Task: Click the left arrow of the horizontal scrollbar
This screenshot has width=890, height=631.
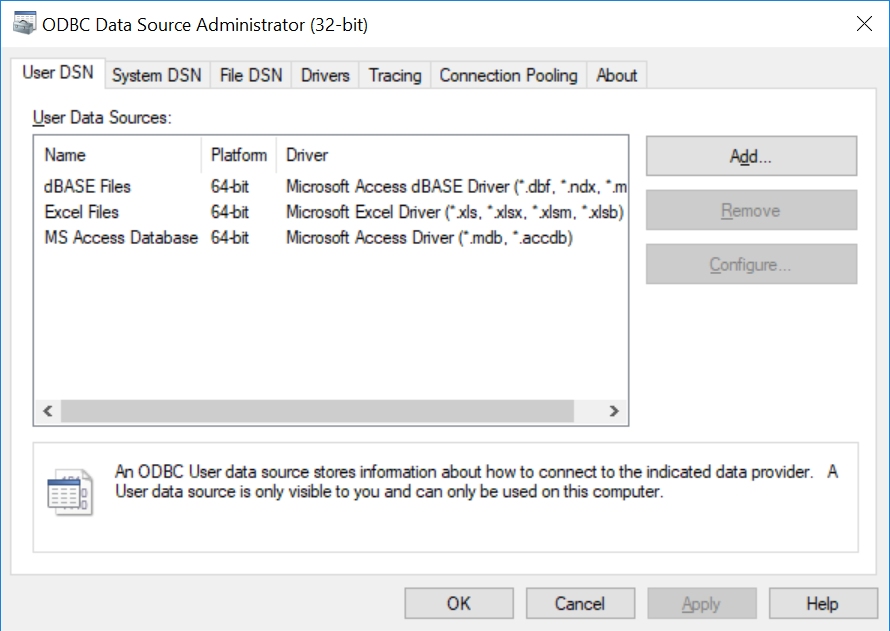Action: 48,411
